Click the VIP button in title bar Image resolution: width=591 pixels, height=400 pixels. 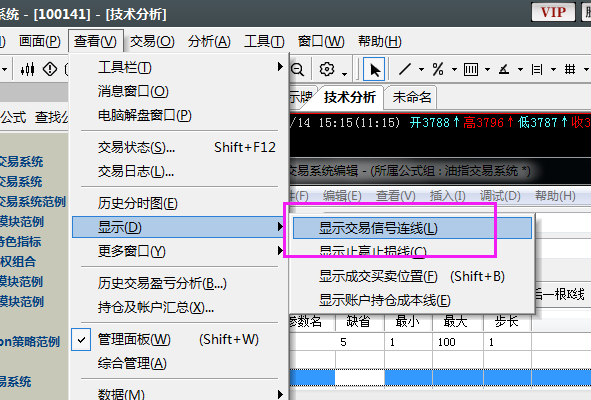click(x=553, y=12)
